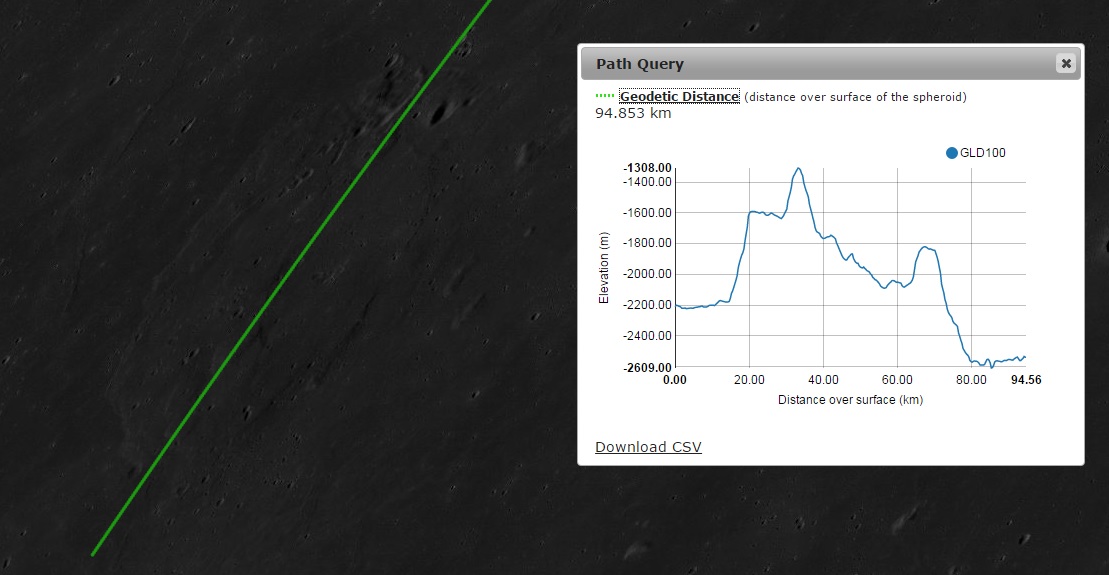Screen dimensions: 1109x575
Task: Click the -2200.00 y-axis tick label
Action: coord(647,305)
